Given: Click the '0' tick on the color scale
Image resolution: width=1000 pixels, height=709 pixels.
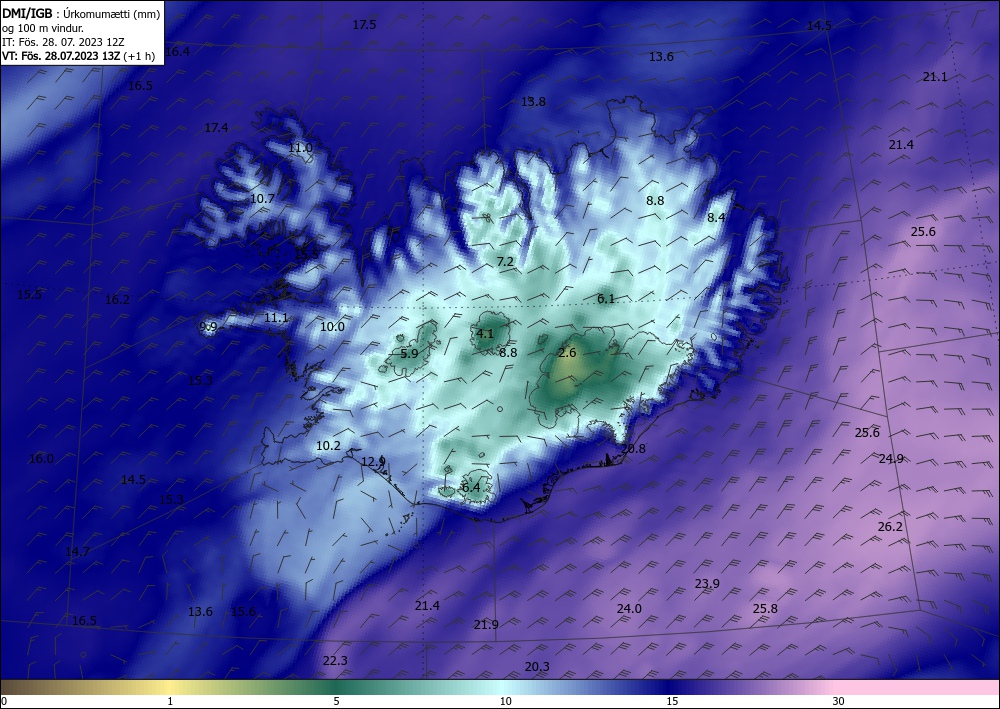Looking at the screenshot, I should coord(4,702).
